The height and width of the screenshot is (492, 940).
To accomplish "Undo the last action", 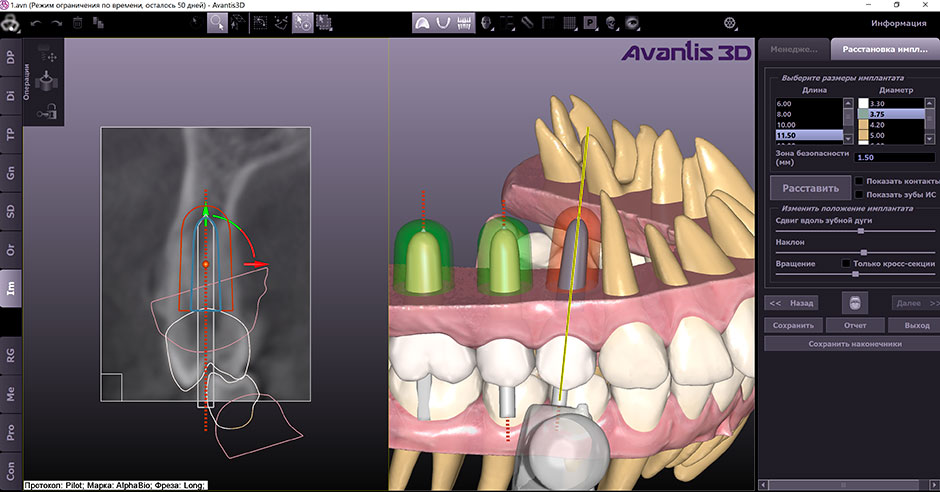I will (37, 23).
